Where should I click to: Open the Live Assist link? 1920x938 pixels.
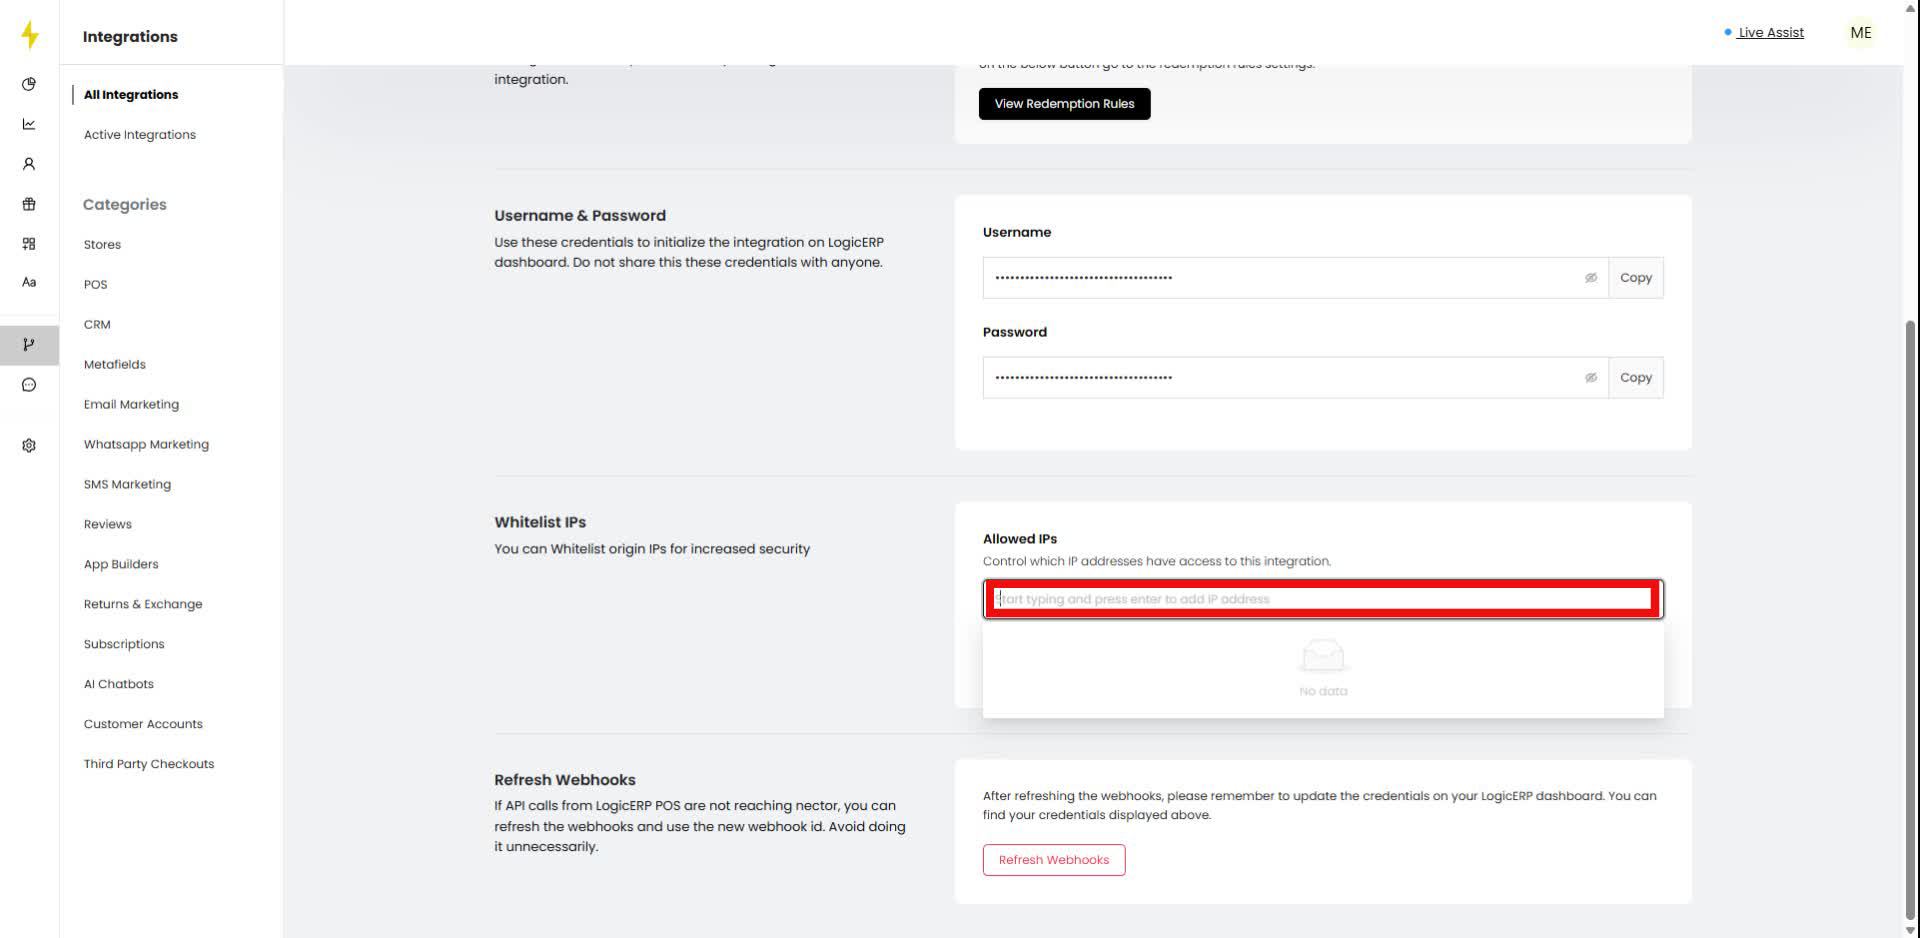[x=1770, y=32]
